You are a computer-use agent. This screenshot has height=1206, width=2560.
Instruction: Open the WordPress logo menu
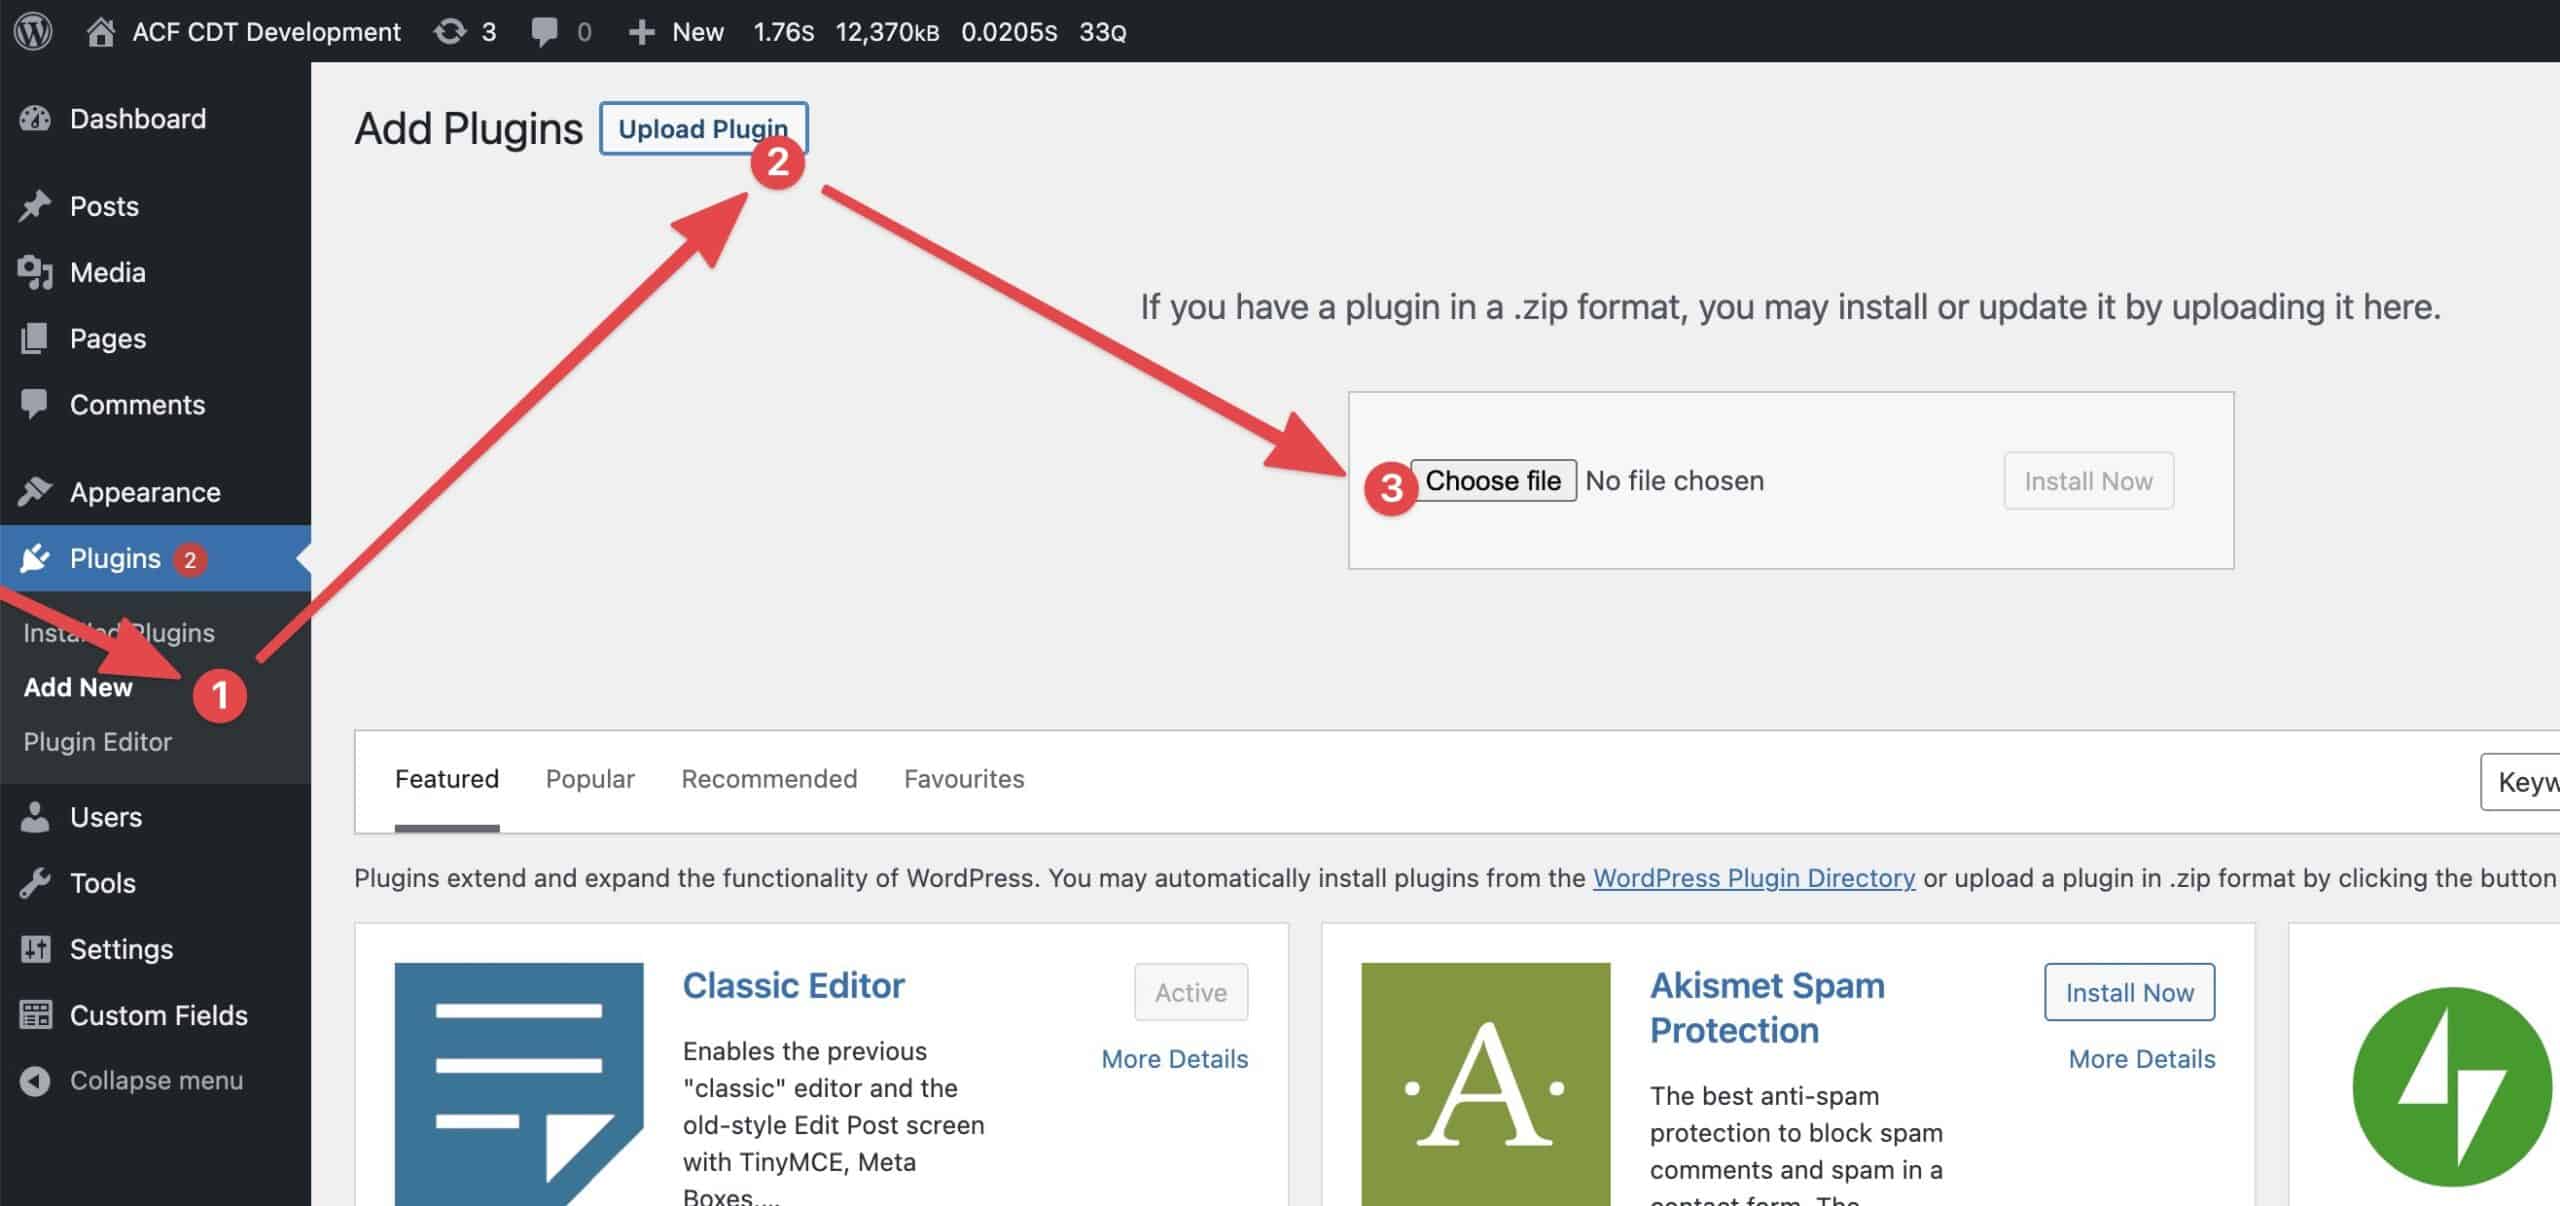[33, 31]
